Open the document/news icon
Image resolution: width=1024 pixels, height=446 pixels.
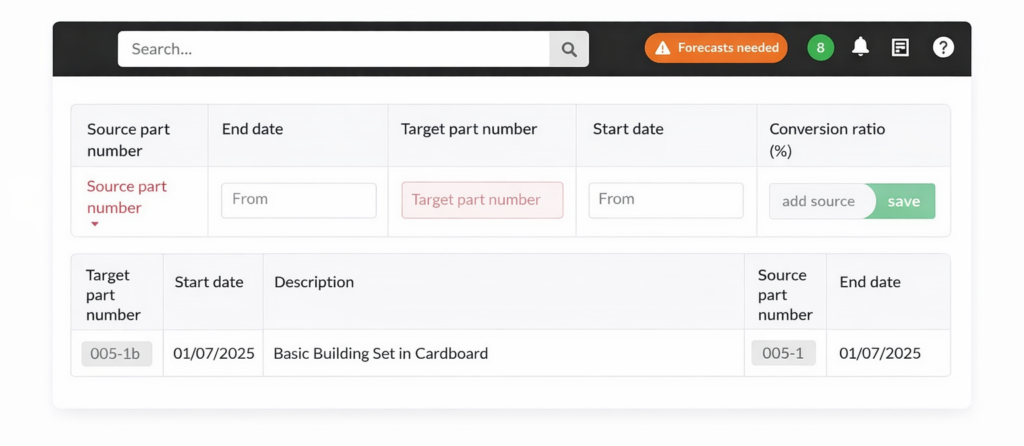[900, 47]
